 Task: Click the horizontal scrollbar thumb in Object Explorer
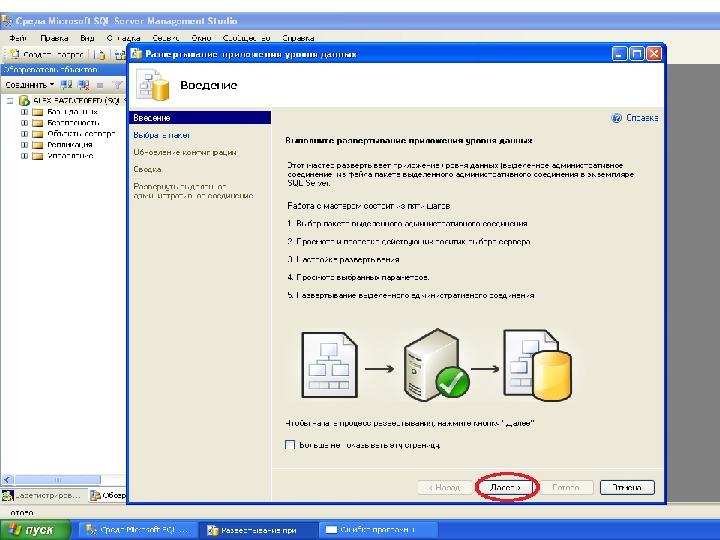(57, 480)
